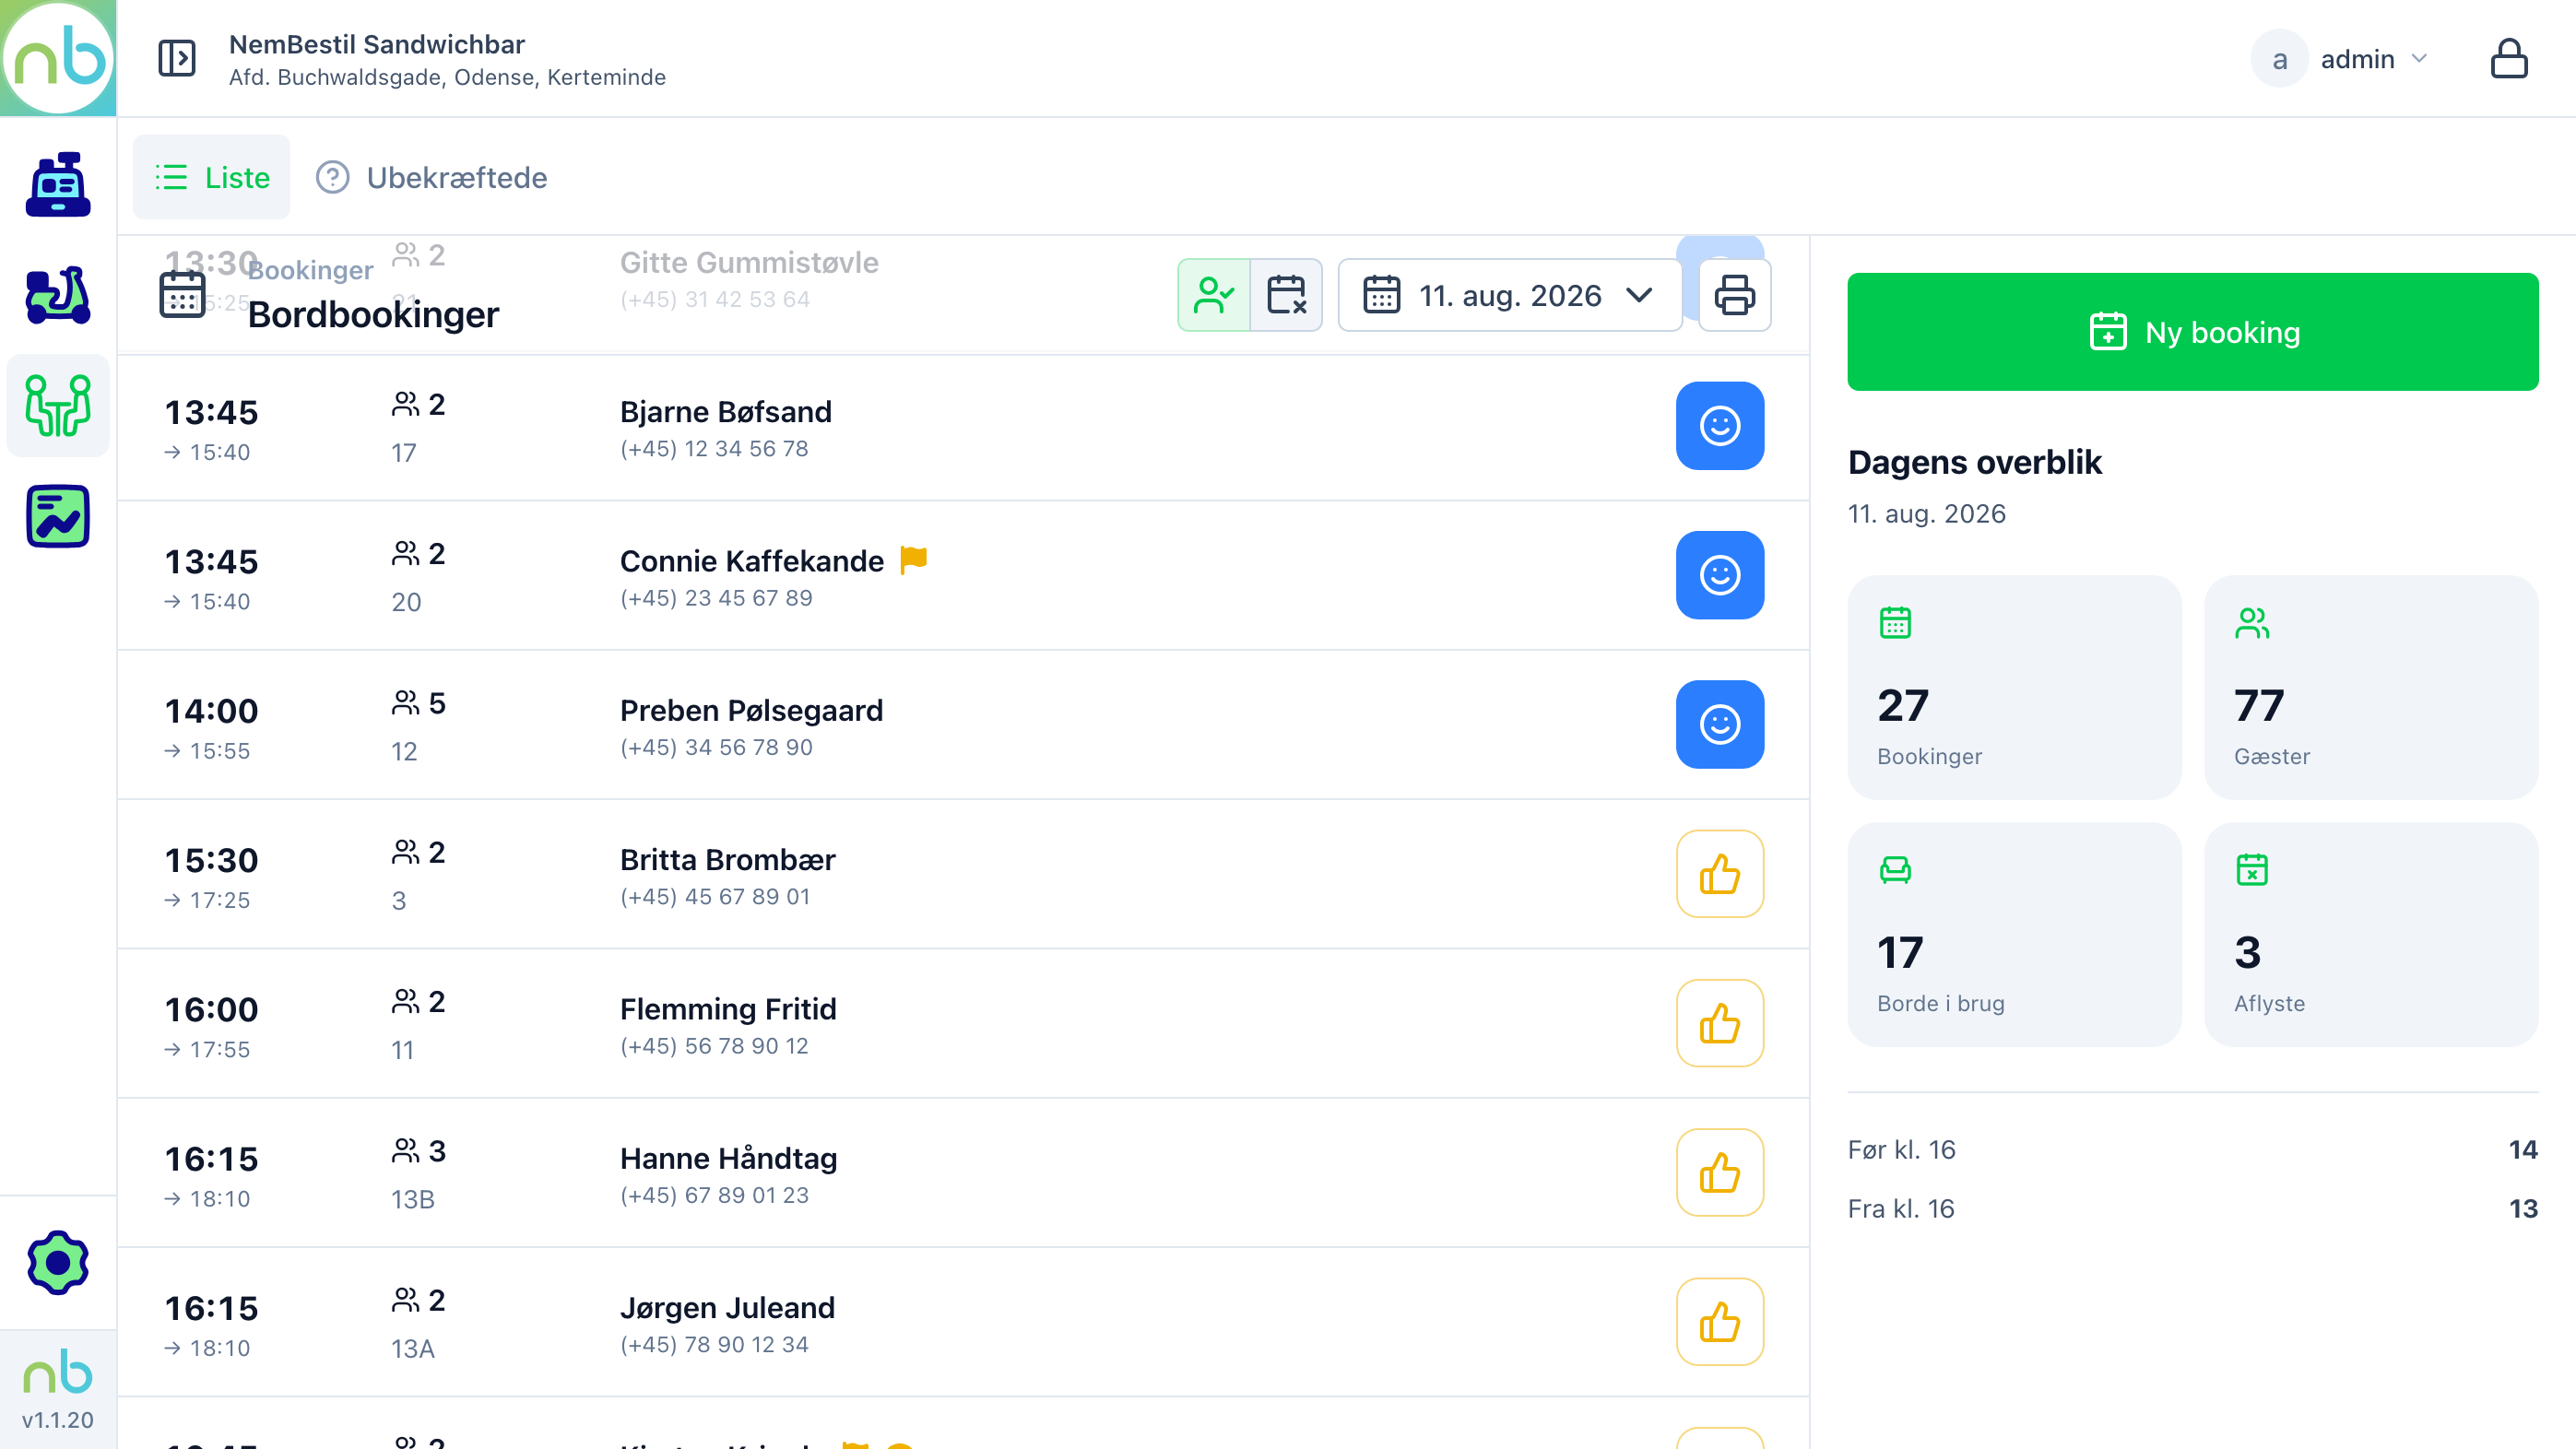Screen dimensions: 2576x1449
Task: Click smiley status for Preben Pølsegaard
Action: coord(1720,724)
